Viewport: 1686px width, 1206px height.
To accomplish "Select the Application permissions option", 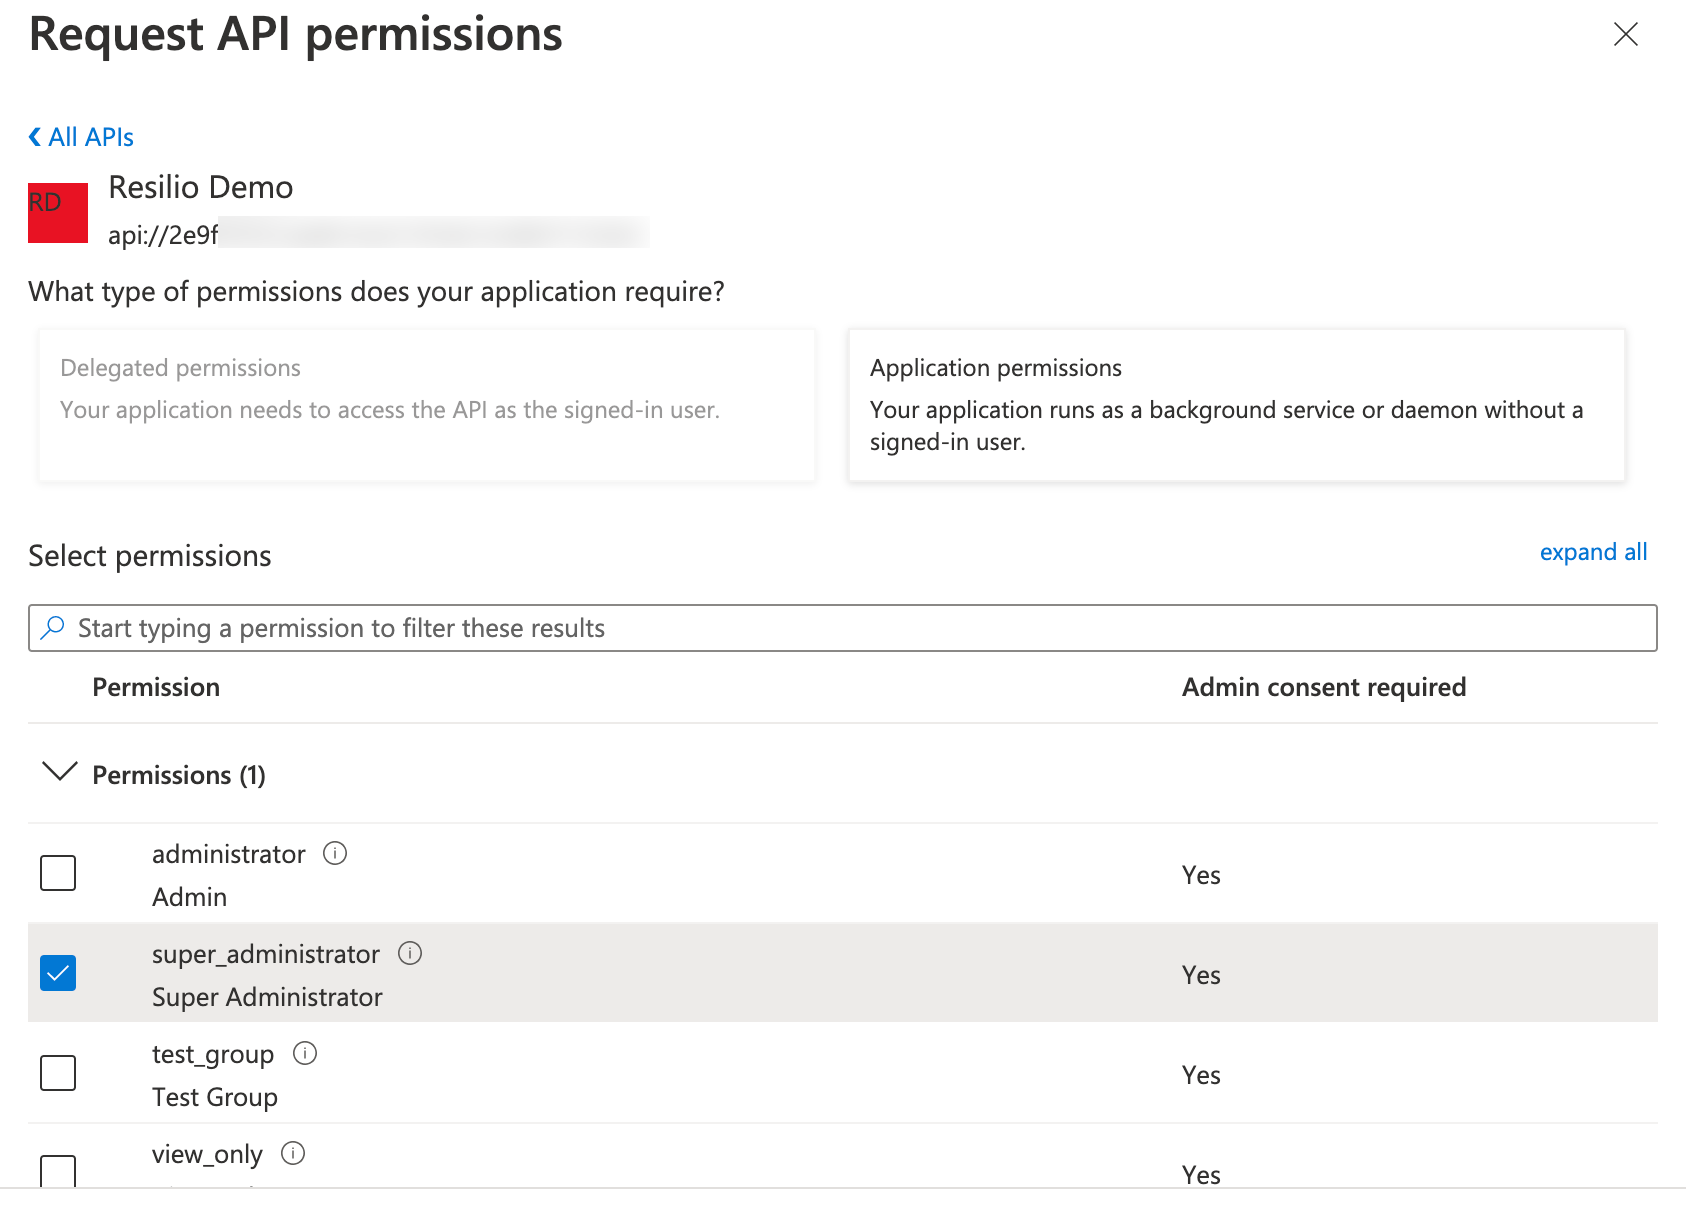I will (x=1236, y=405).
